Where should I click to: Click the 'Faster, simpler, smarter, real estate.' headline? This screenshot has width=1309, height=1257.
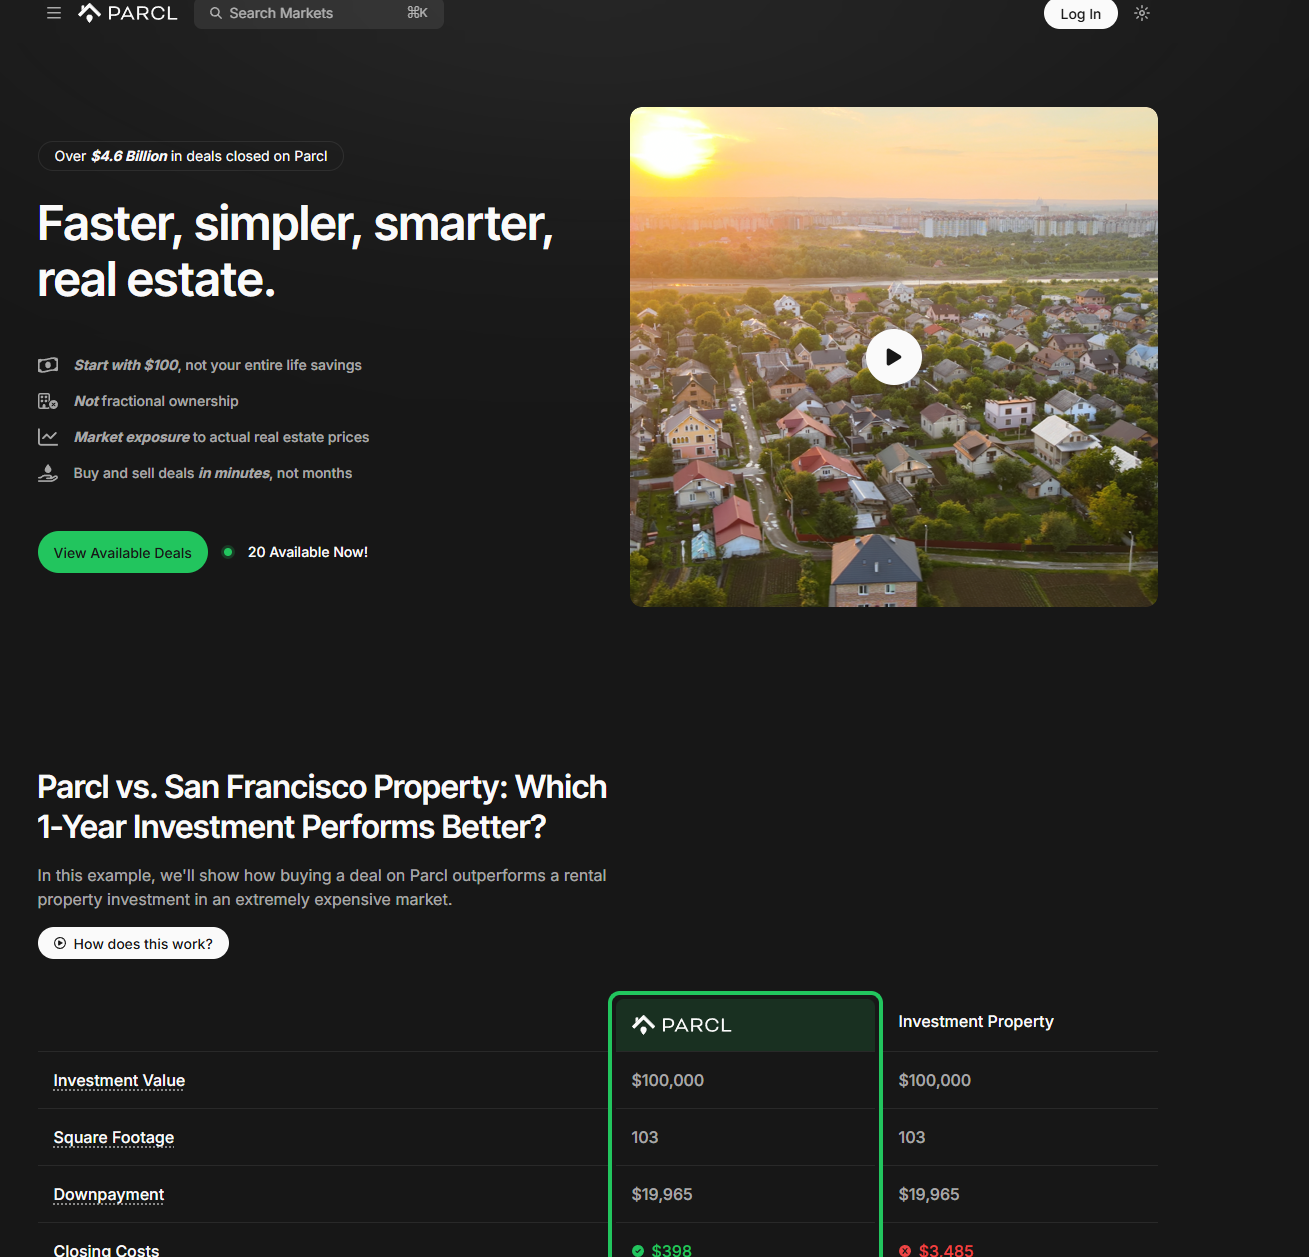point(295,251)
